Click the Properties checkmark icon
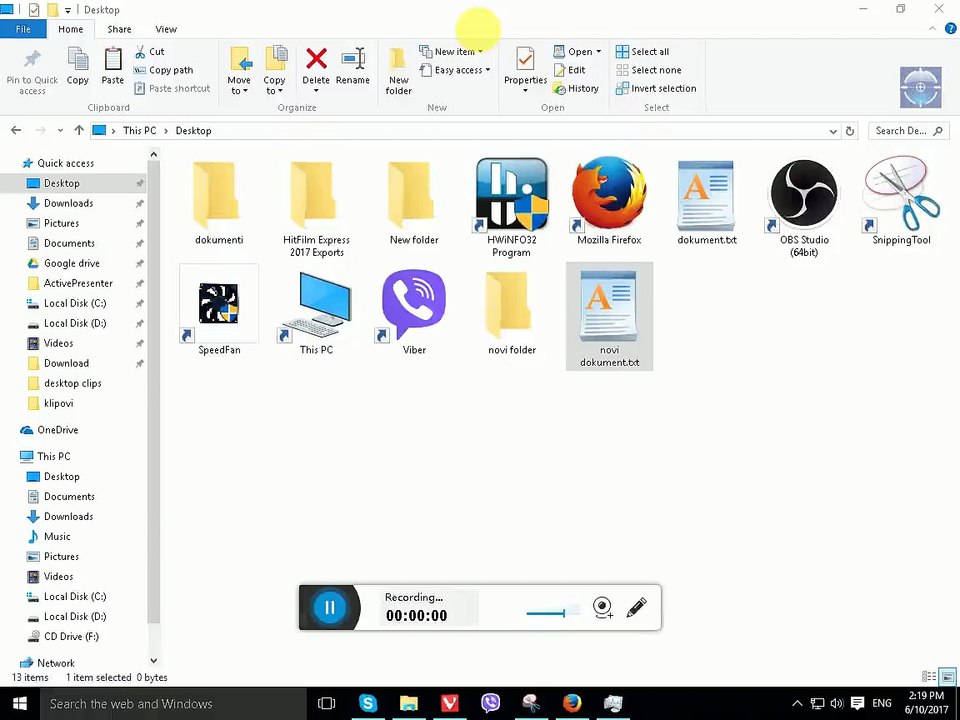The width and height of the screenshot is (960, 720). tap(525, 59)
